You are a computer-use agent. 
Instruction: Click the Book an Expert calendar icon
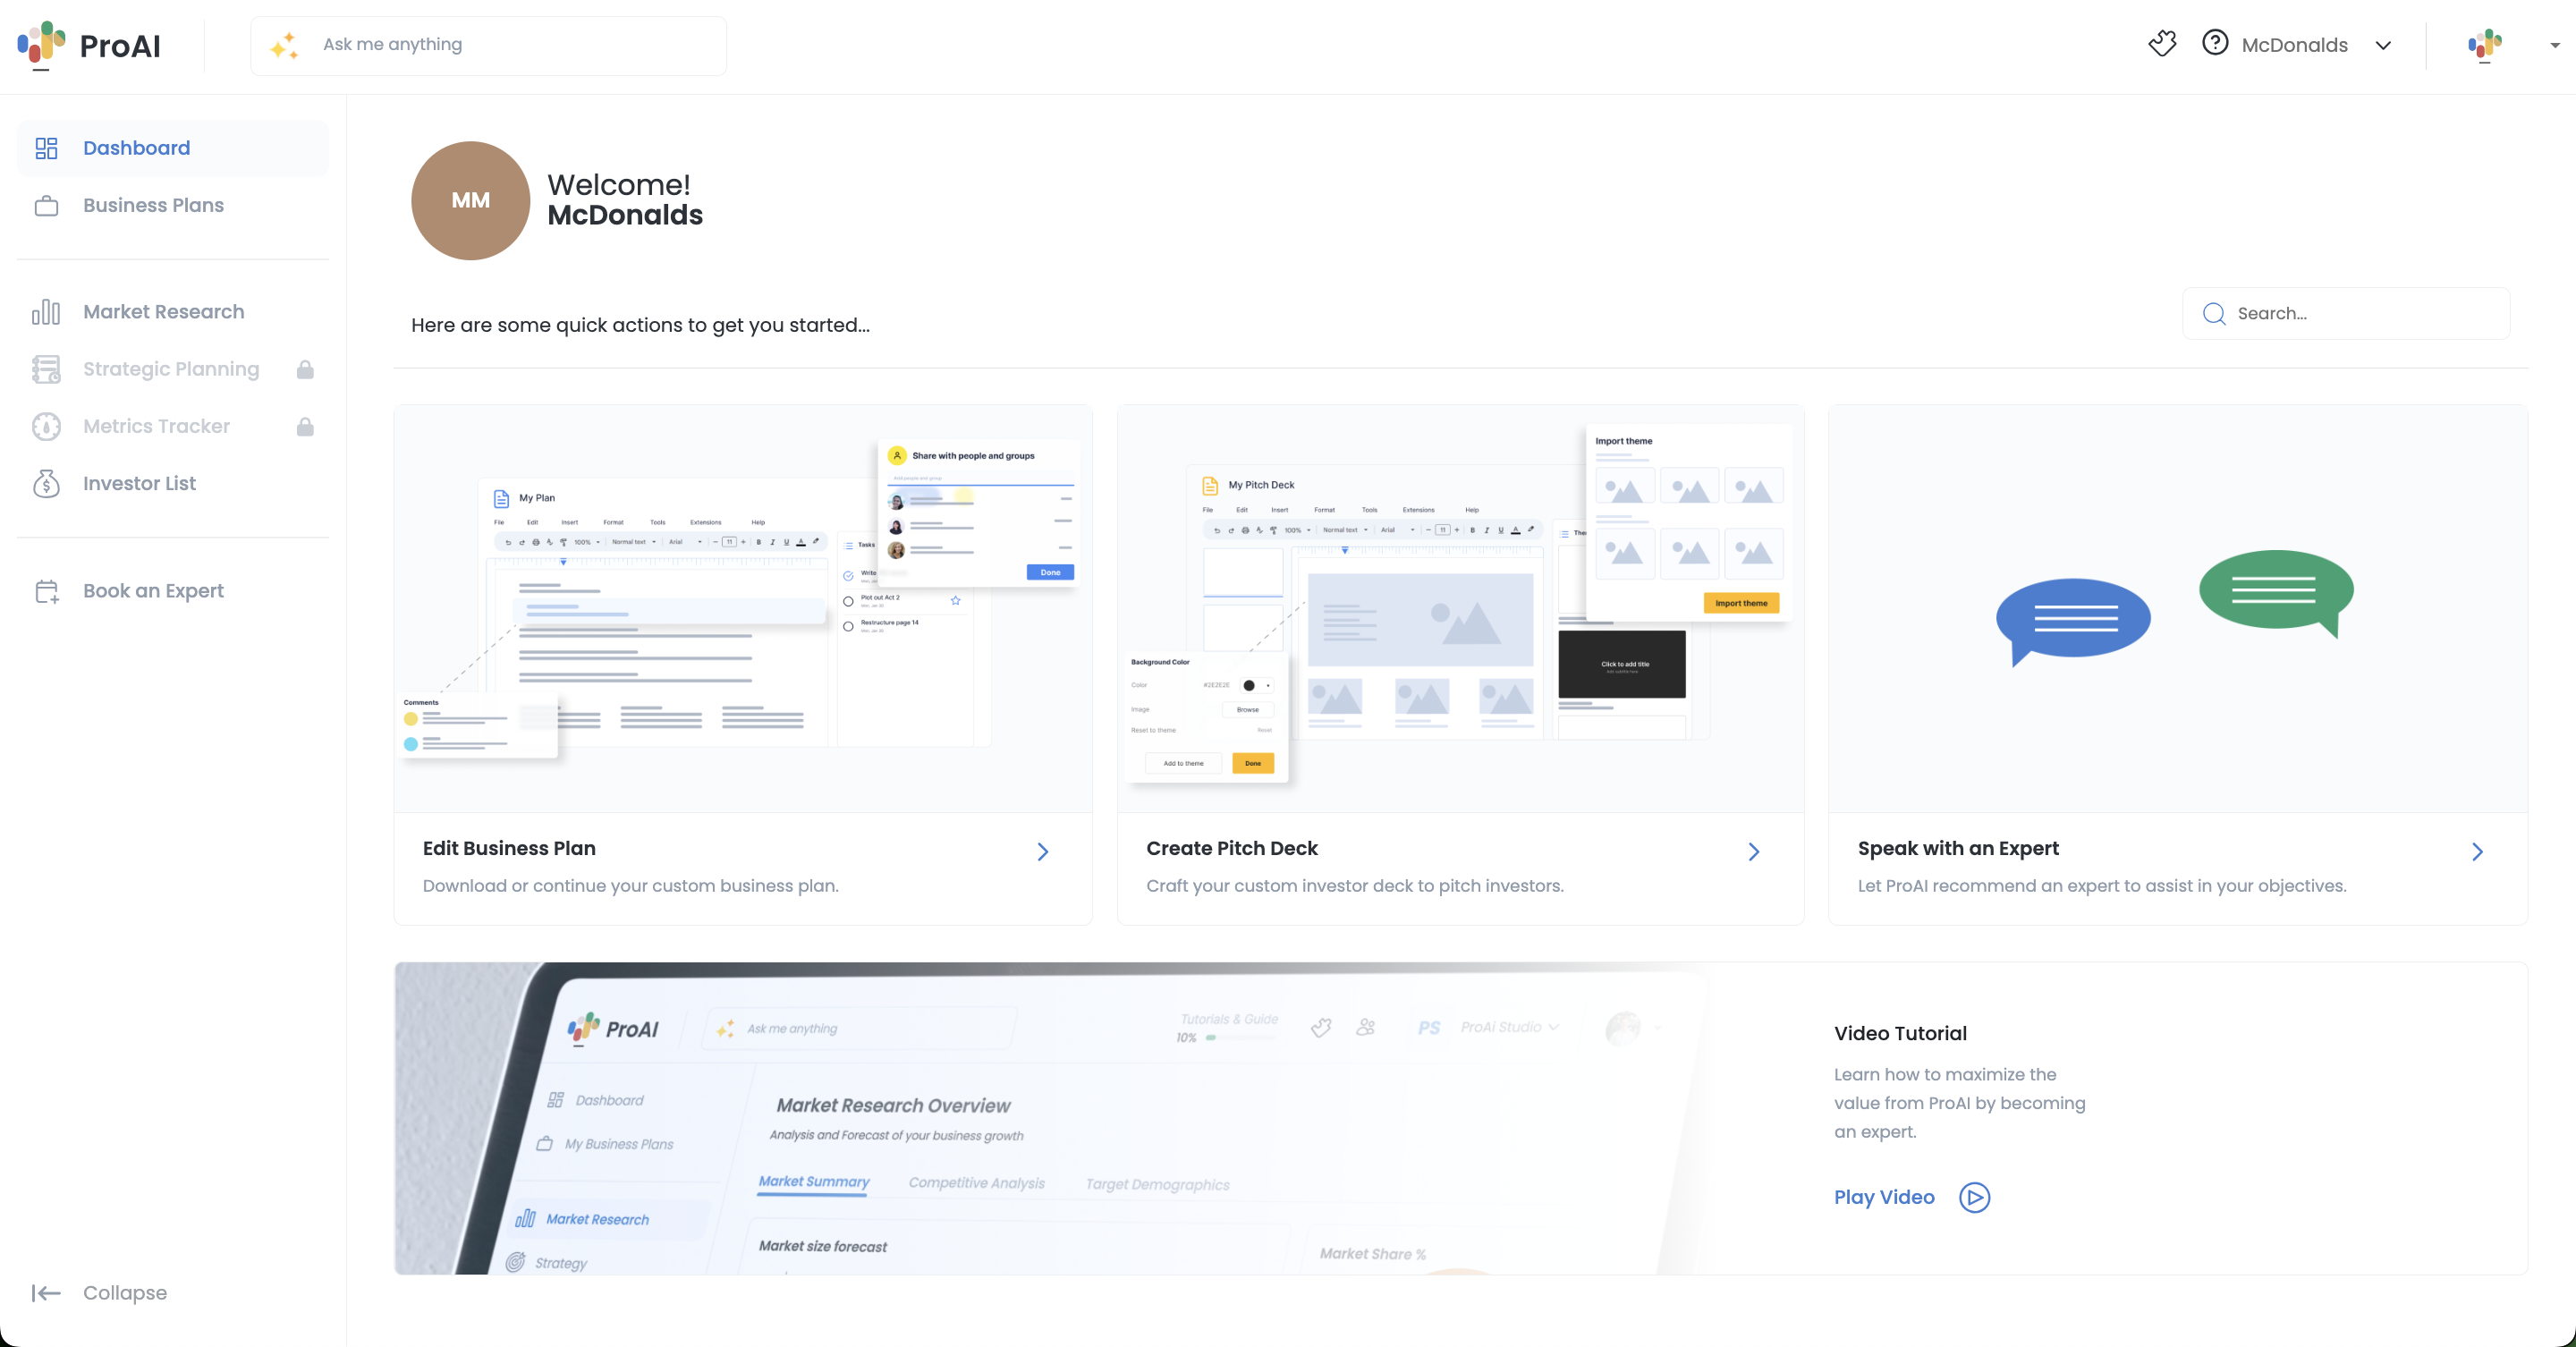[46, 591]
